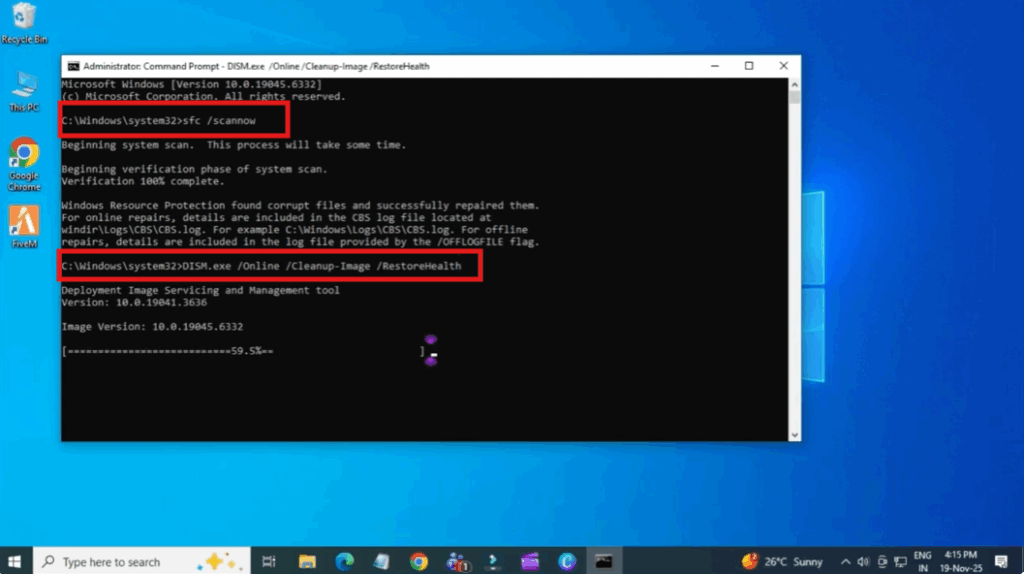Click the 'Microsoft Windows [Version 10.0.19045.6332]' line
Viewport: 1024px width, 574px height.
191,84
